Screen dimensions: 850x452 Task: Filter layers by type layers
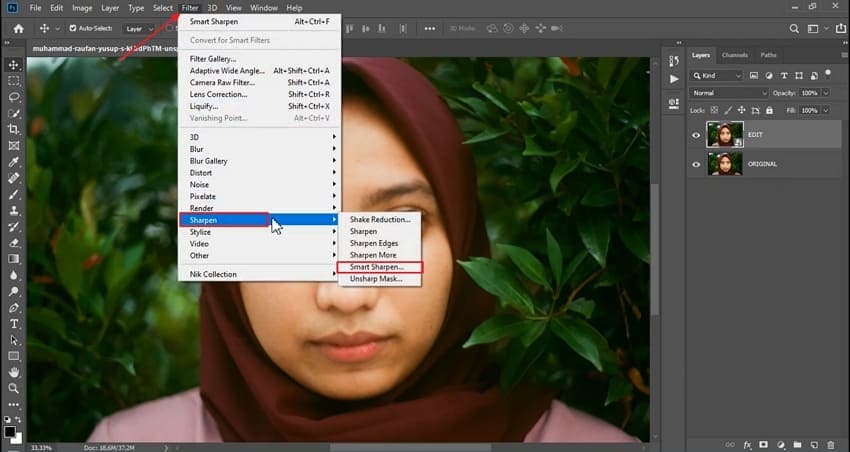pos(784,76)
